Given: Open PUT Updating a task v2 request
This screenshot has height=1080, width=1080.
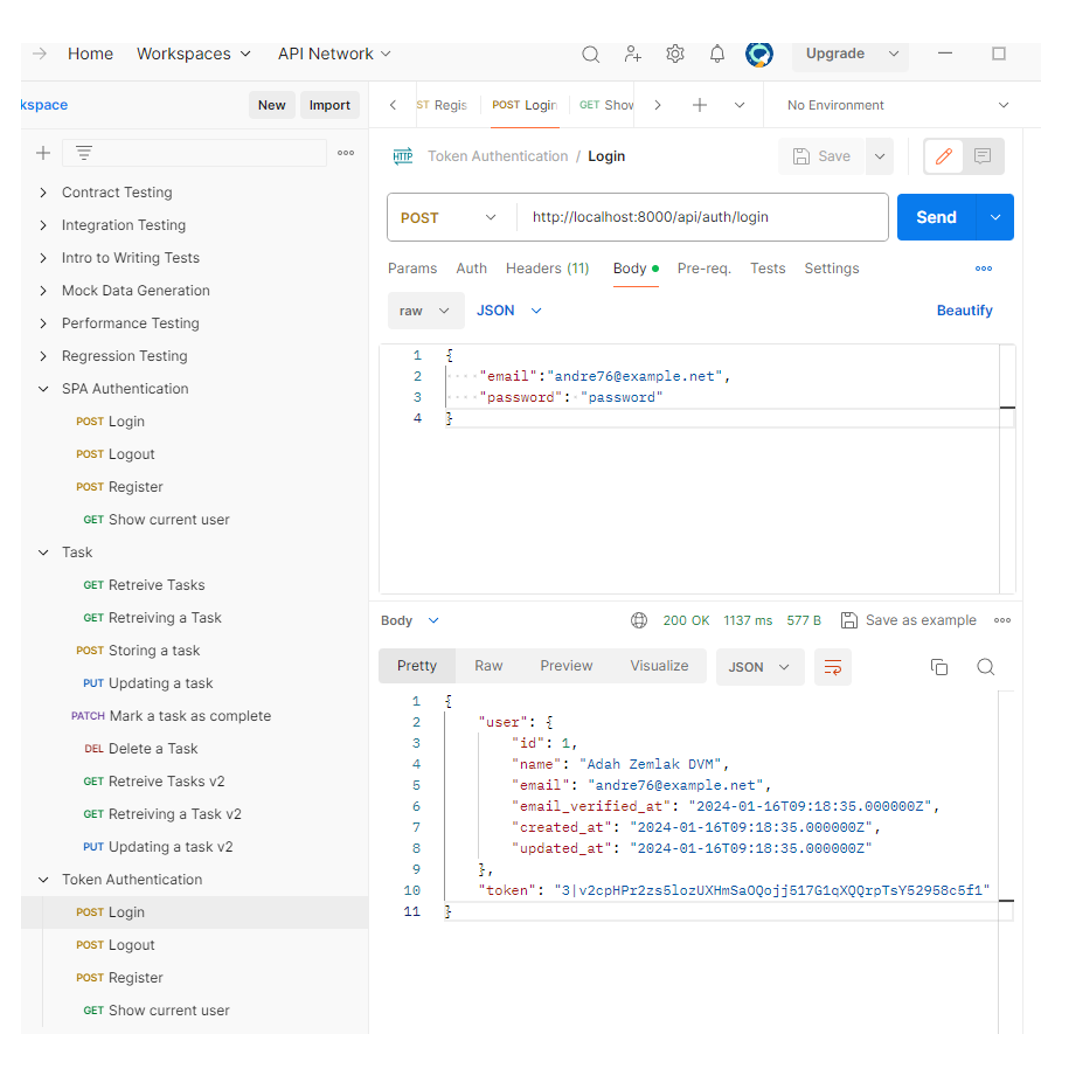Looking at the screenshot, I should tap(158, 847).
